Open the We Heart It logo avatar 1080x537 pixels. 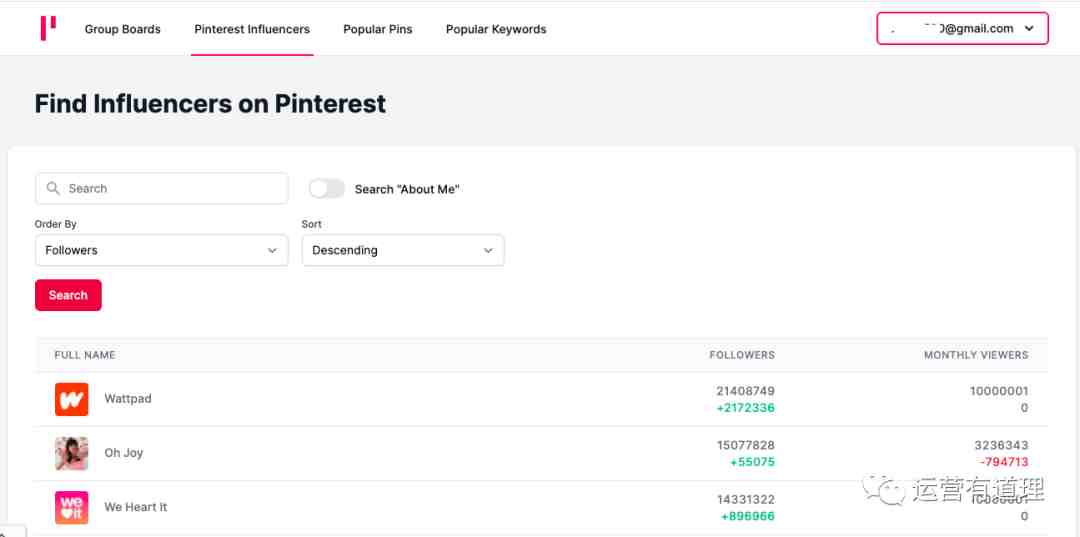72,507
